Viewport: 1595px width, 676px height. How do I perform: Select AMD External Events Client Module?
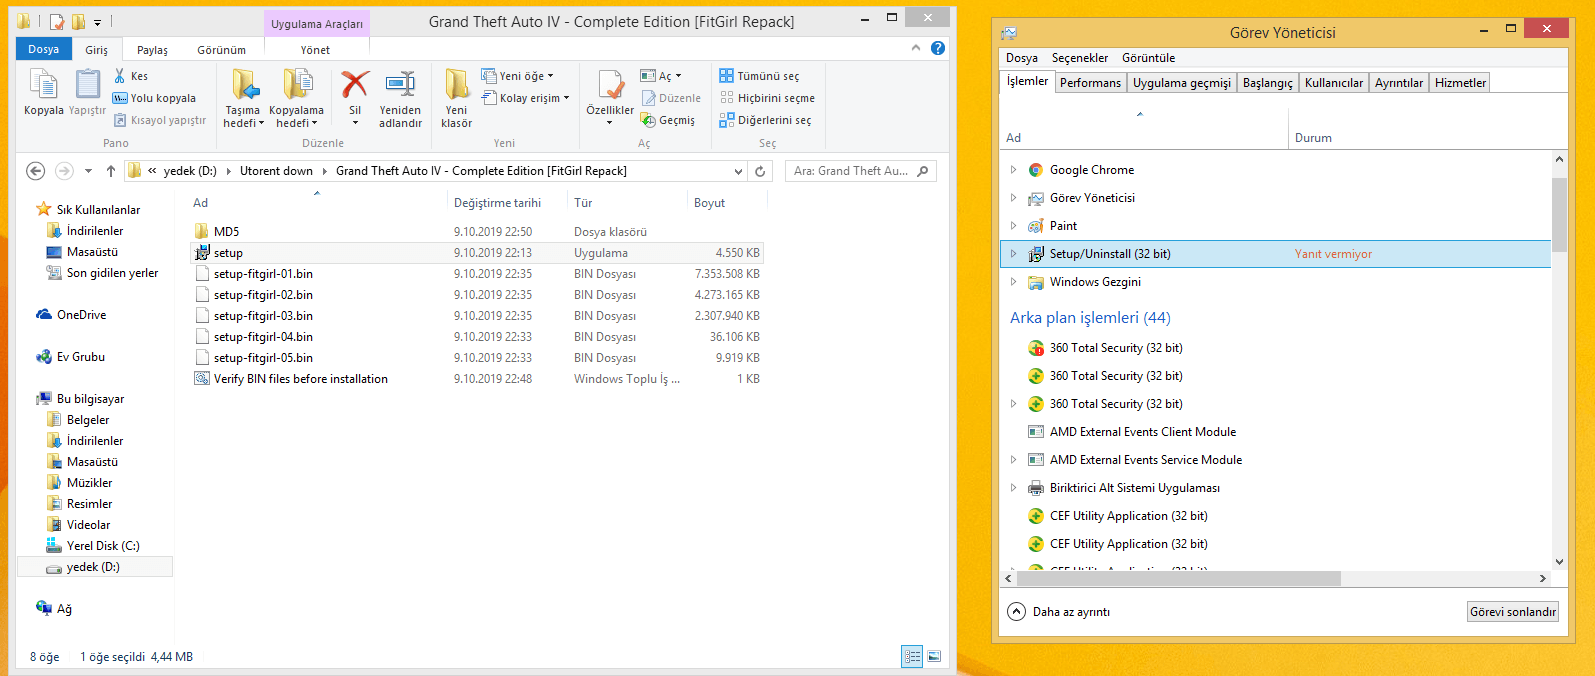tap(1142, 432)
